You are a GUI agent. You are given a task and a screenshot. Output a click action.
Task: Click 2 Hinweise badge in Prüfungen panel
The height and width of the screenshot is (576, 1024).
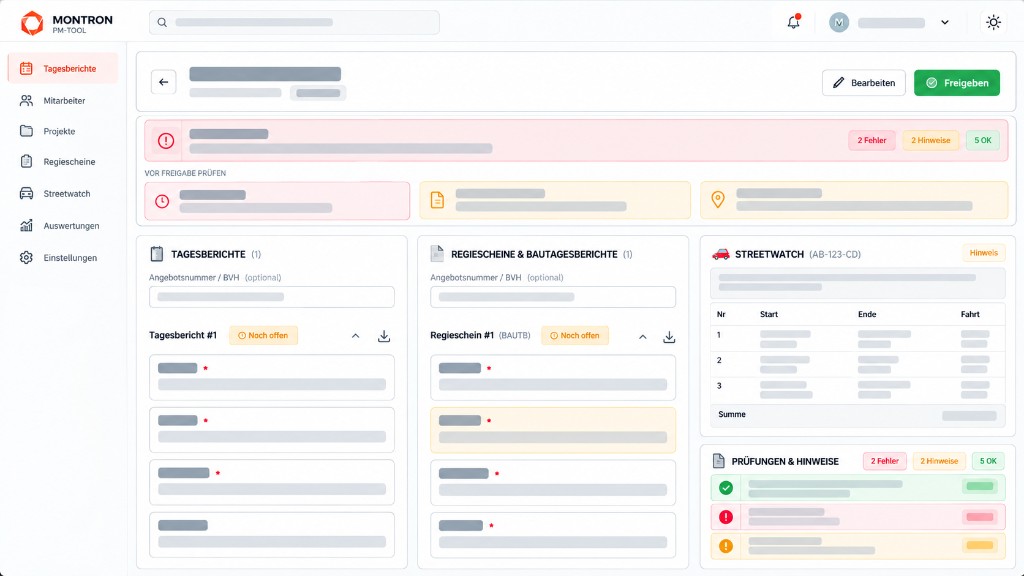[939, 461]
